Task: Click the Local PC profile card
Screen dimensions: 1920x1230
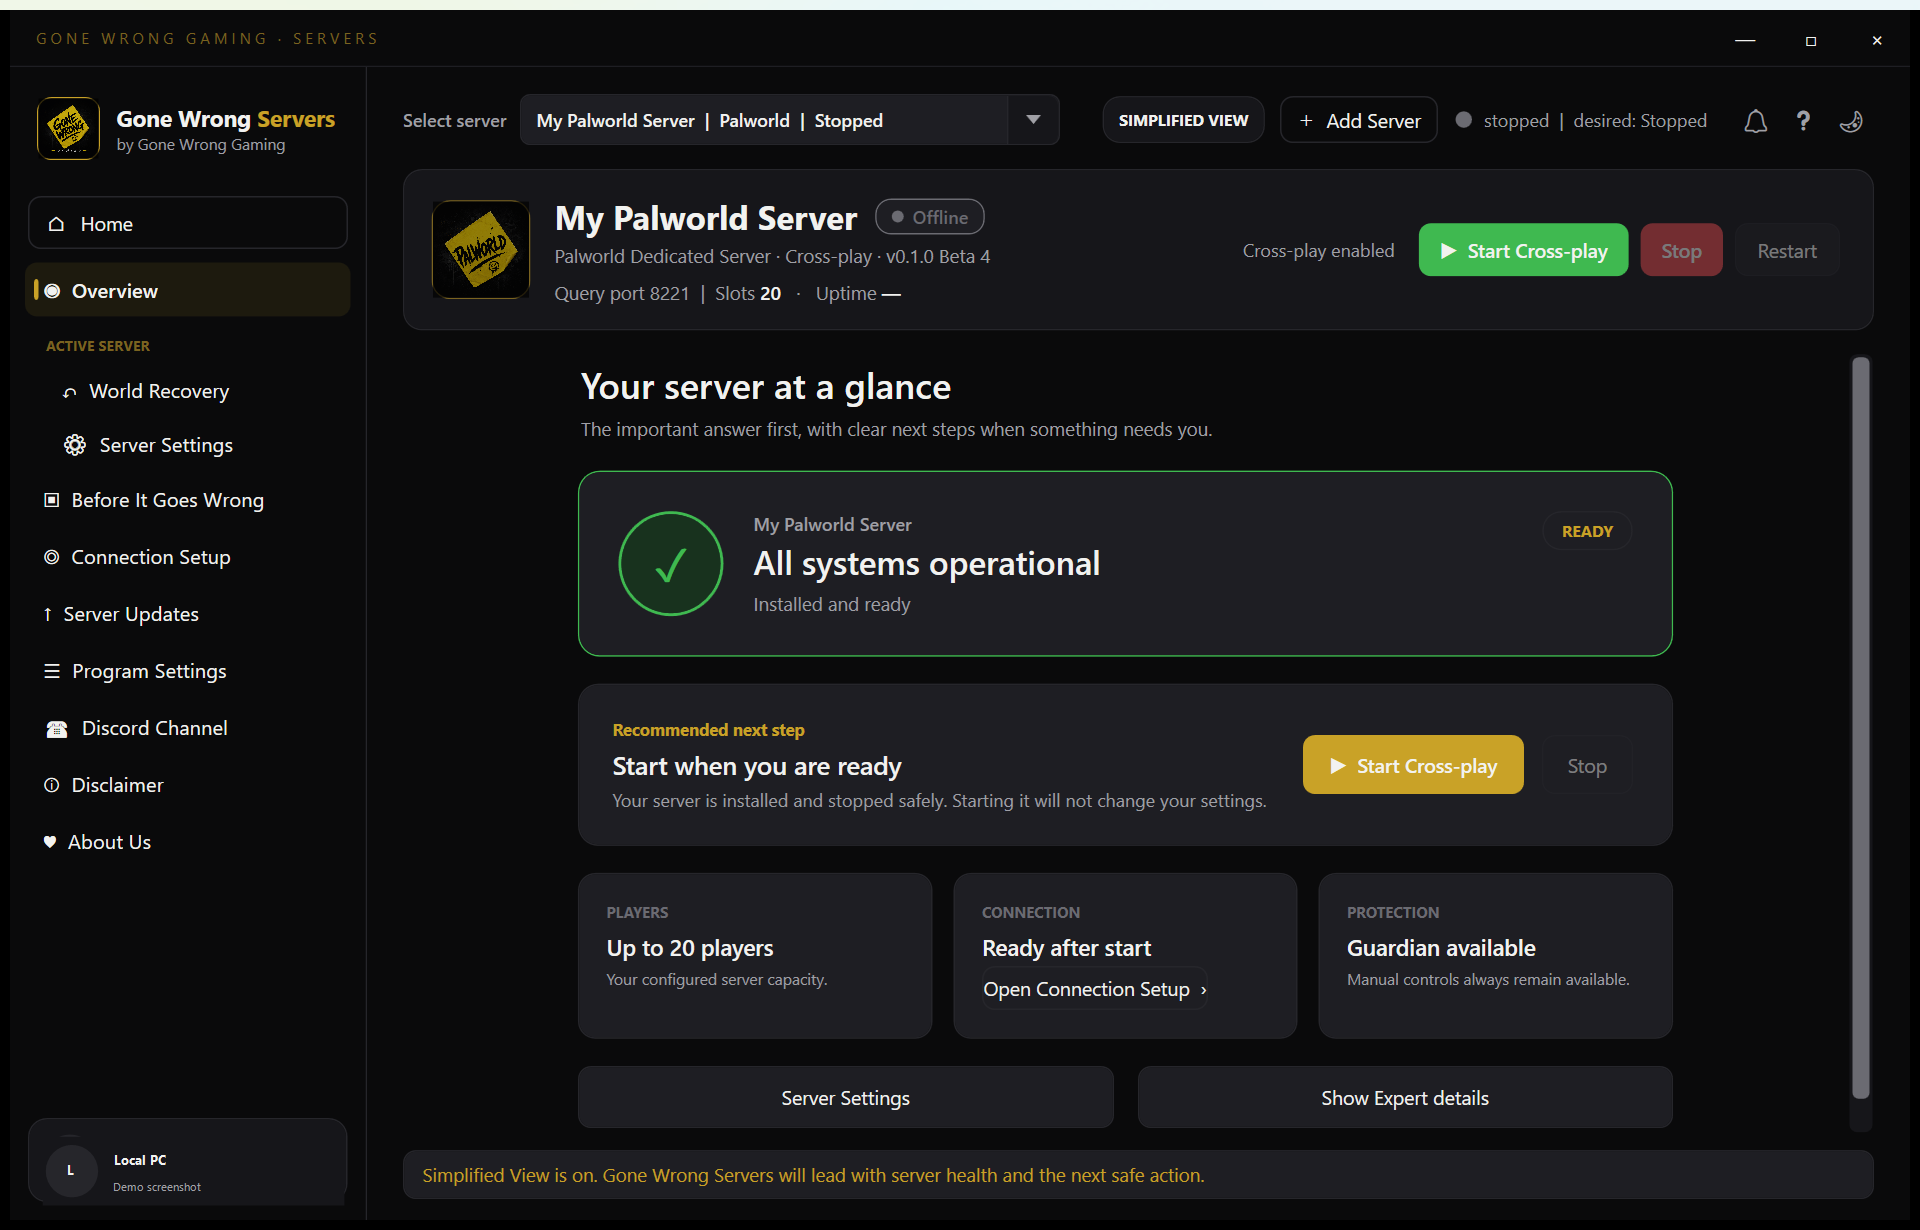Action: click(x=188, y=1162)
